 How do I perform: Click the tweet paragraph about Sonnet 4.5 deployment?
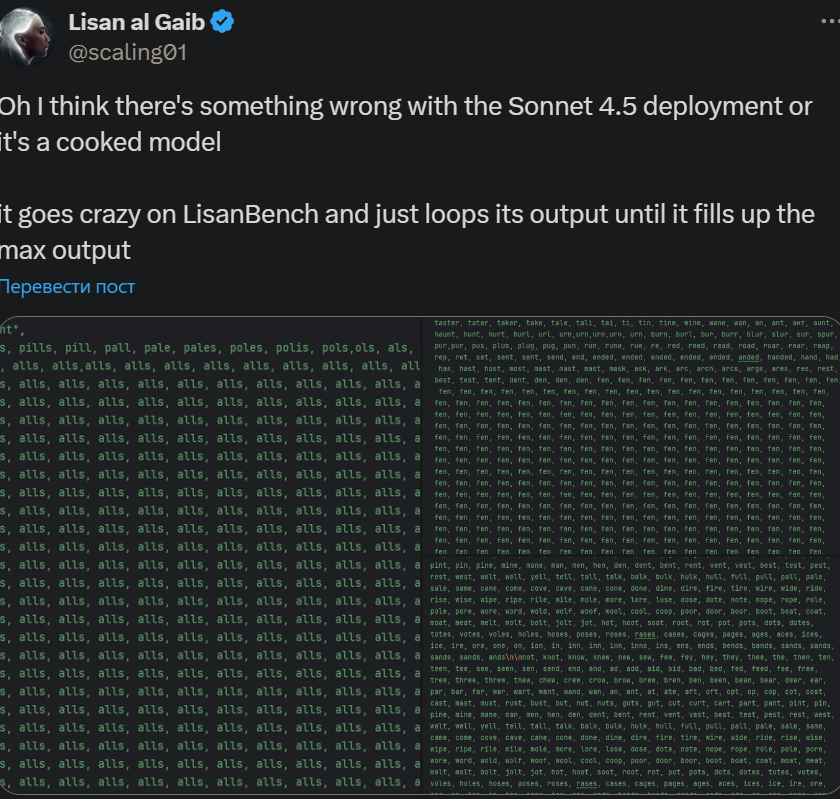(400, 124)
